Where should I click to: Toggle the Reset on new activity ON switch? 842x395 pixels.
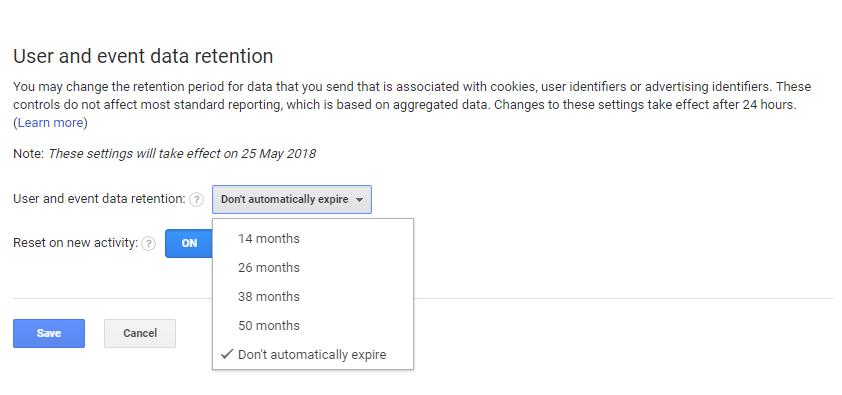point(189,243)
